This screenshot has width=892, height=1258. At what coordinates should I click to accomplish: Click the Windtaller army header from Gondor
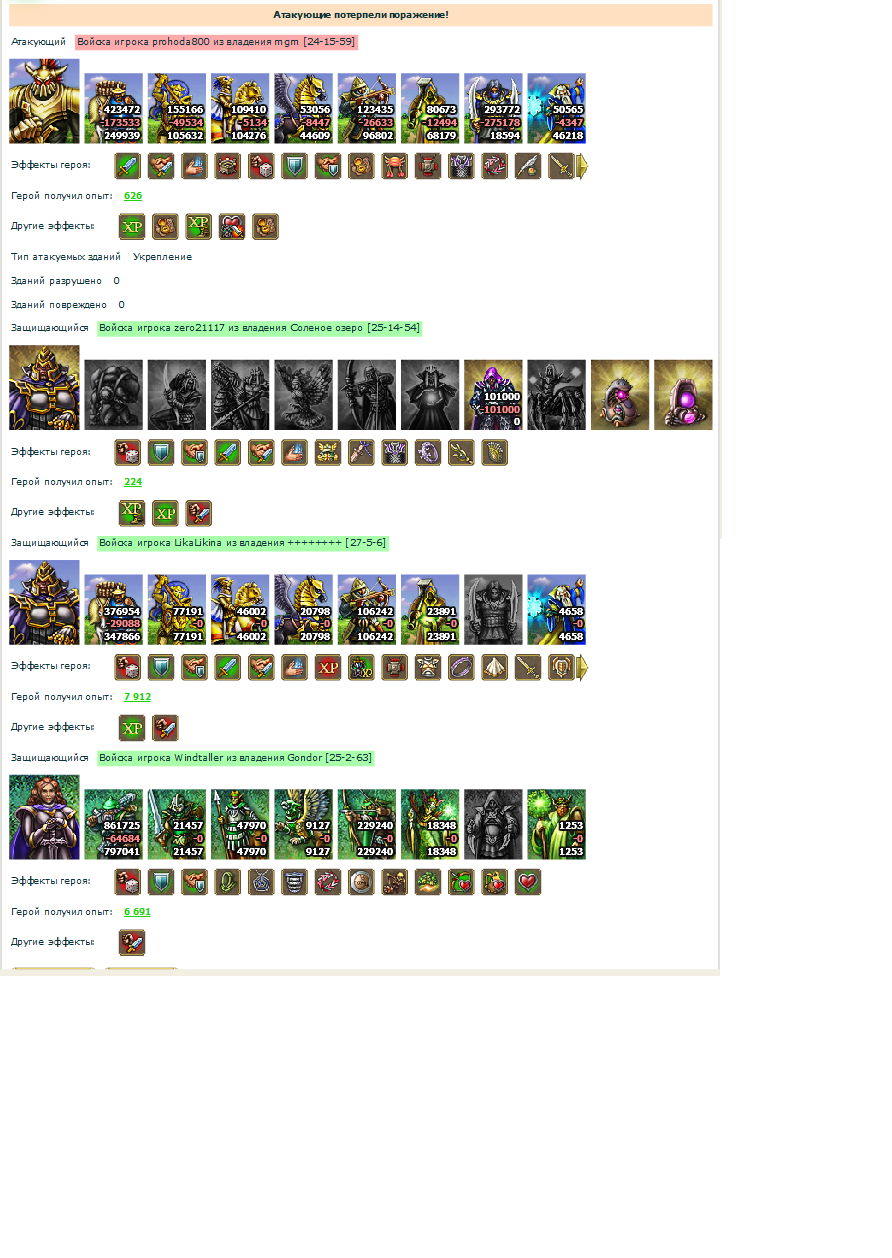tap(236, 758)
